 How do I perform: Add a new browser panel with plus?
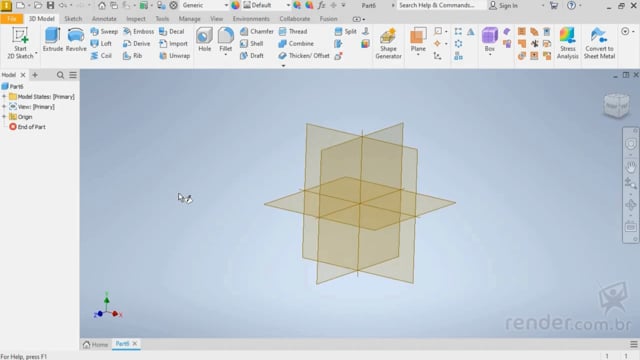point(35,75)
